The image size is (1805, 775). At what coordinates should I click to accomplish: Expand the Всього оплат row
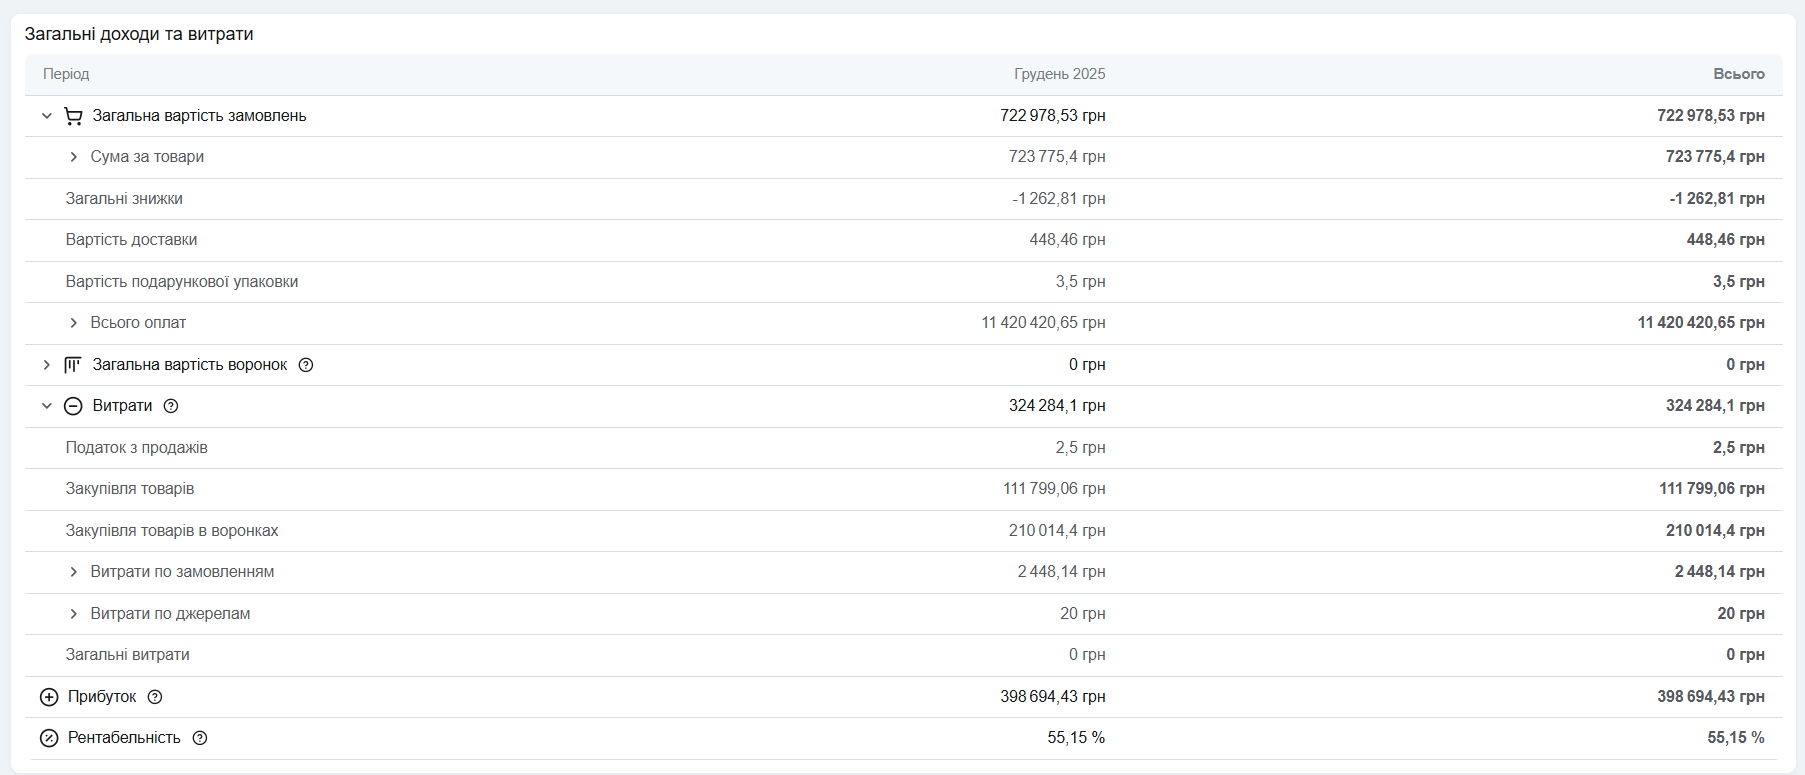click(x=73, y=323)
